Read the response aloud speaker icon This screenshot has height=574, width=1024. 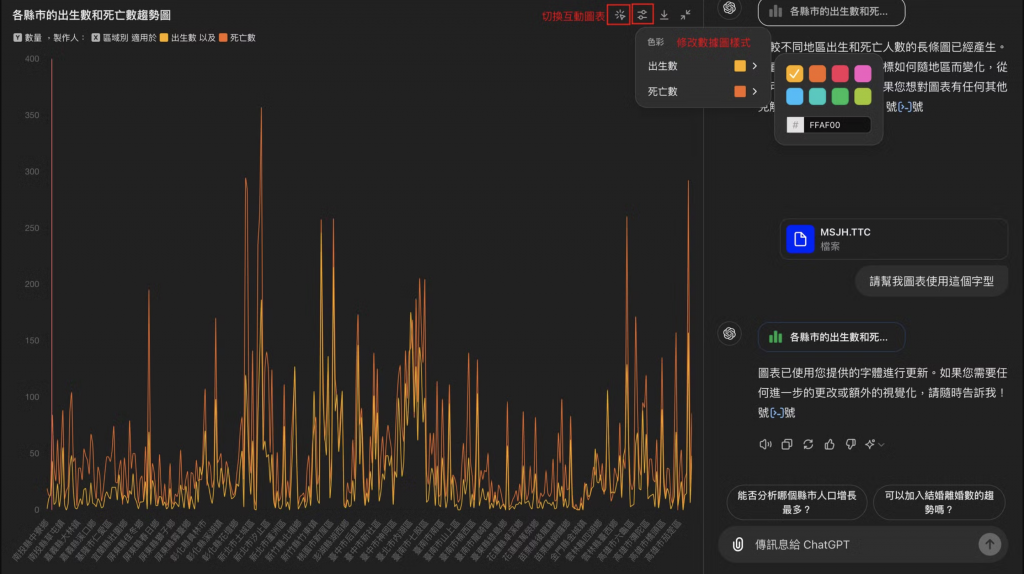point(765,444)
